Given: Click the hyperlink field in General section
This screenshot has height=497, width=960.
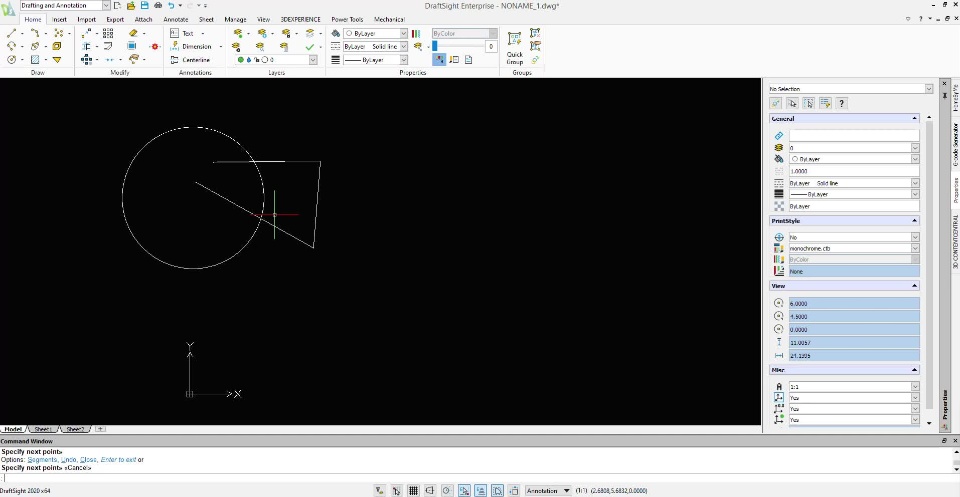Looking at the screenshot, I should (854, 136).
